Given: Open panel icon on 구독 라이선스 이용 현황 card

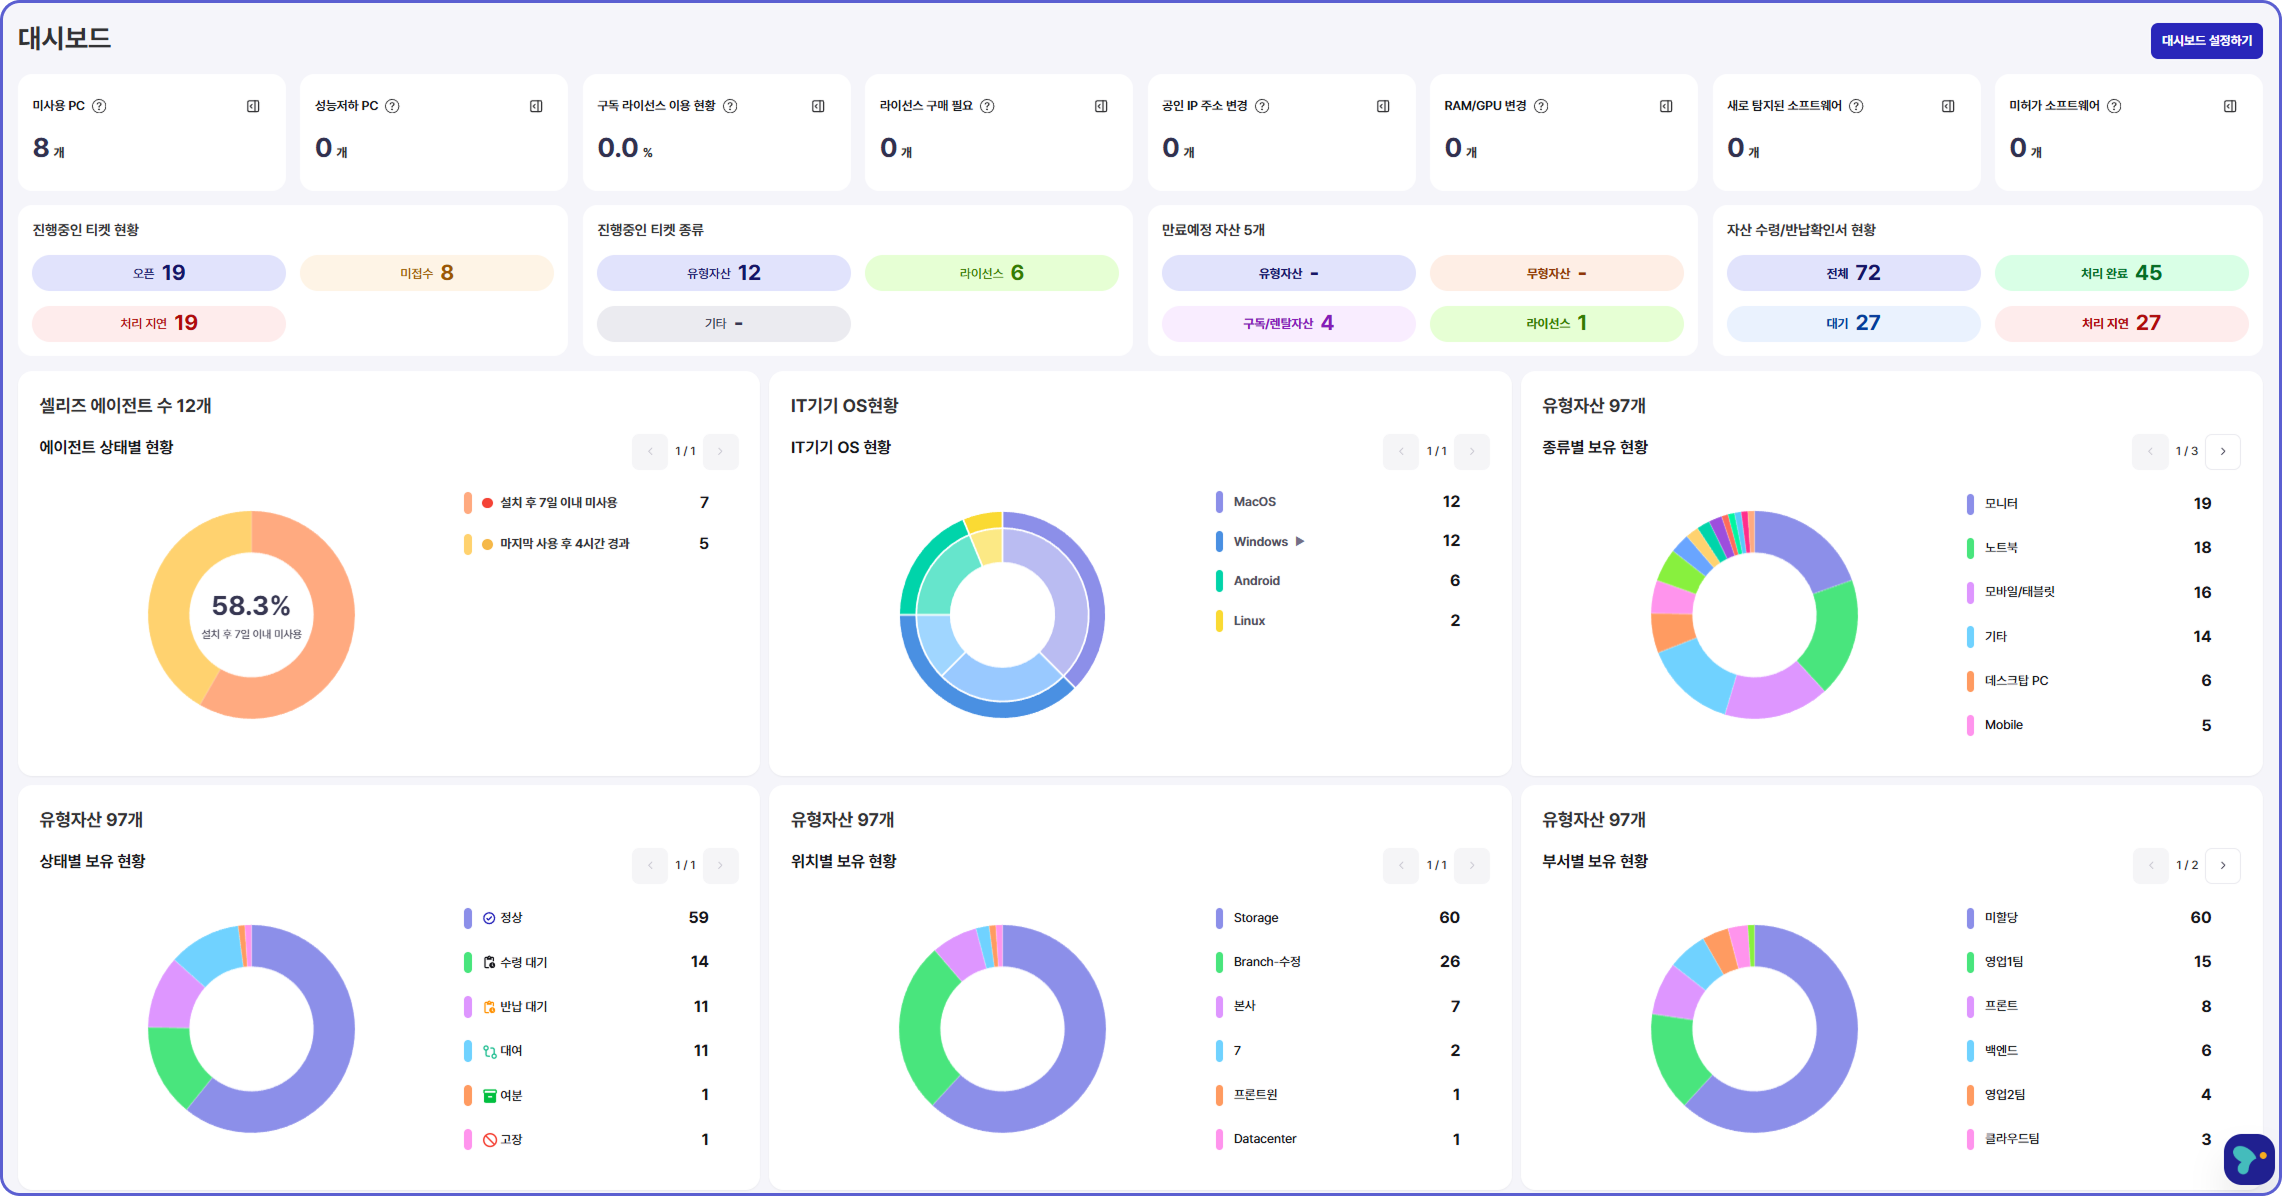Looking at the screenshot, I should click(818, 106).
